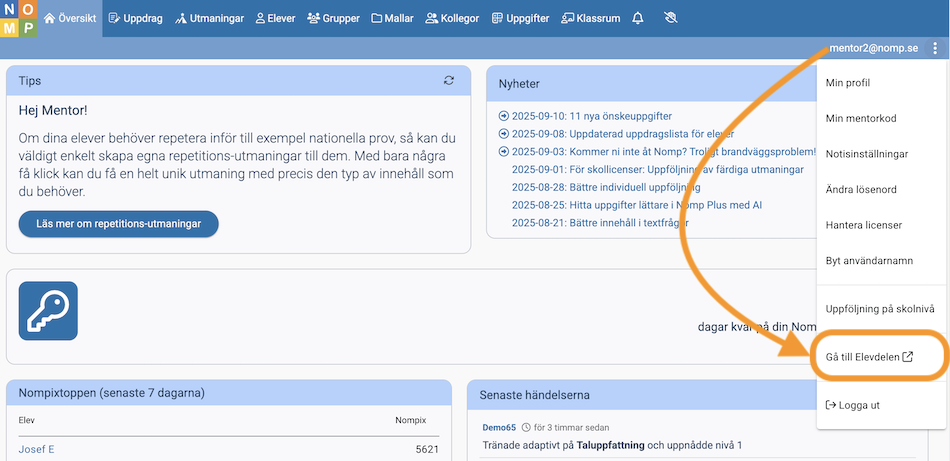Screen dimensions: 950x461
Task: Open the Översikt home tab
Action: tap(72, 18)
